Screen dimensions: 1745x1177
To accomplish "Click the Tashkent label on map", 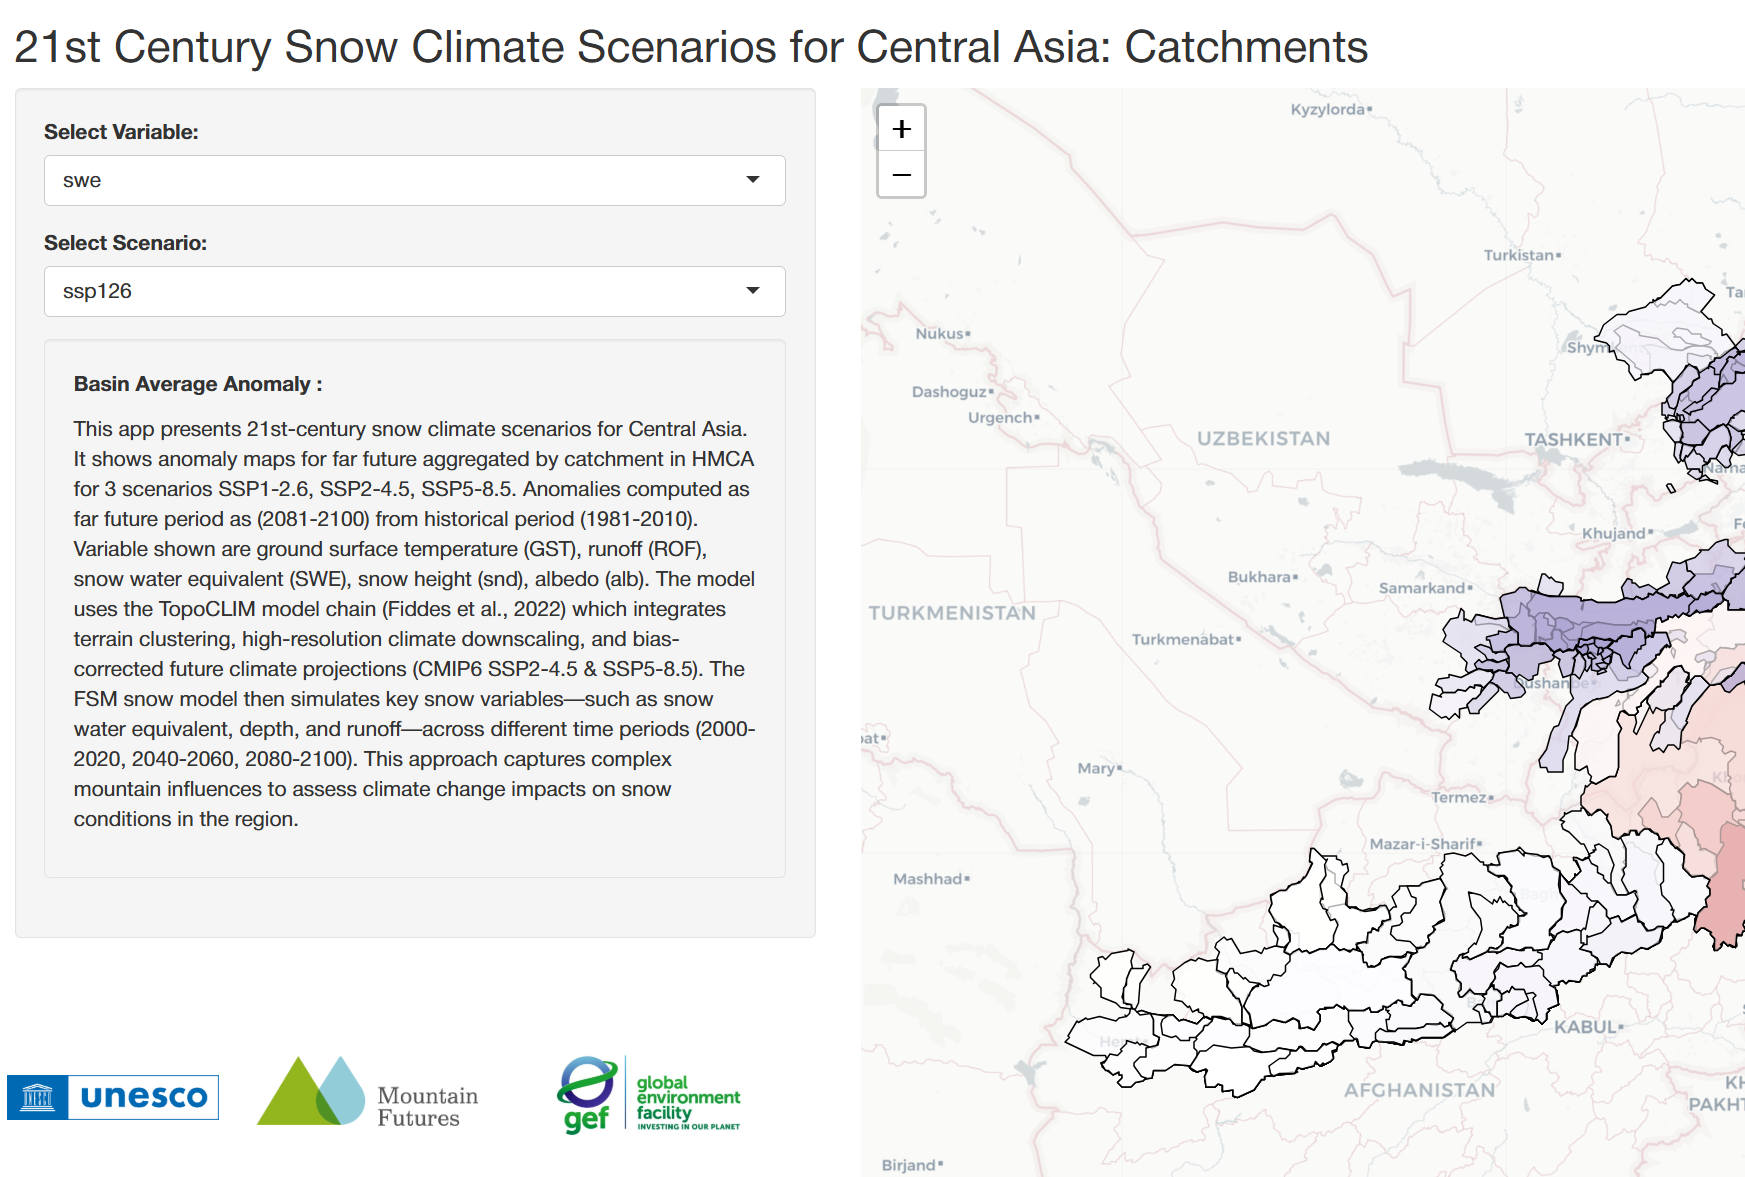I will [x=1573, y=440].
